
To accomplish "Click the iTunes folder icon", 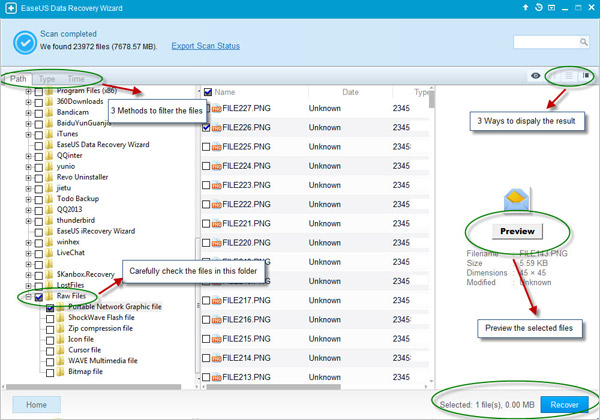I will [50, 134].
